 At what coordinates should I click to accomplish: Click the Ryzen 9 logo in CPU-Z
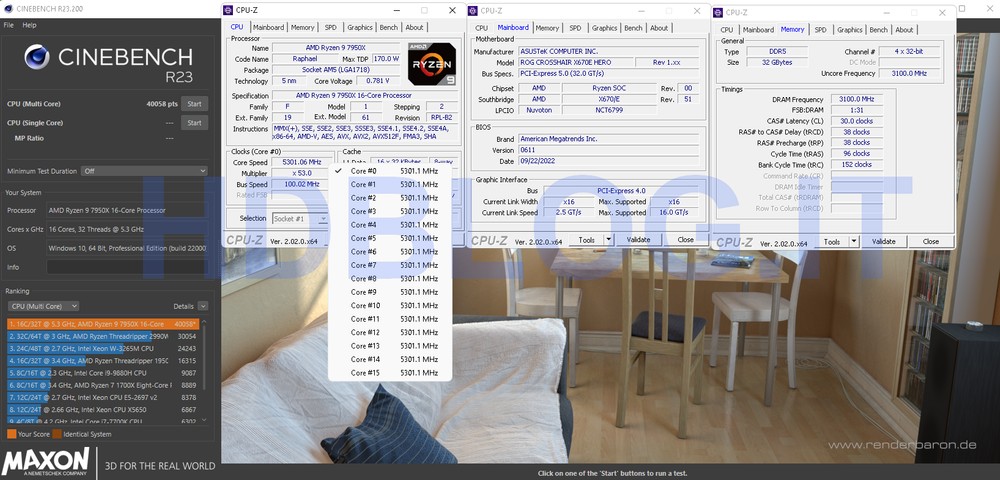click(x=432, y=64)
